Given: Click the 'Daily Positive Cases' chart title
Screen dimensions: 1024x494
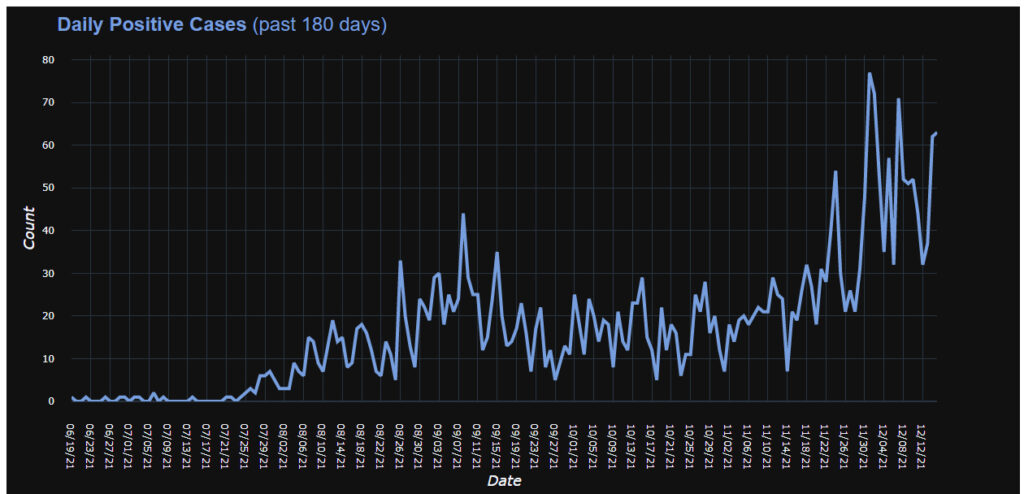Looking at the screenshot, I should 151,24.
